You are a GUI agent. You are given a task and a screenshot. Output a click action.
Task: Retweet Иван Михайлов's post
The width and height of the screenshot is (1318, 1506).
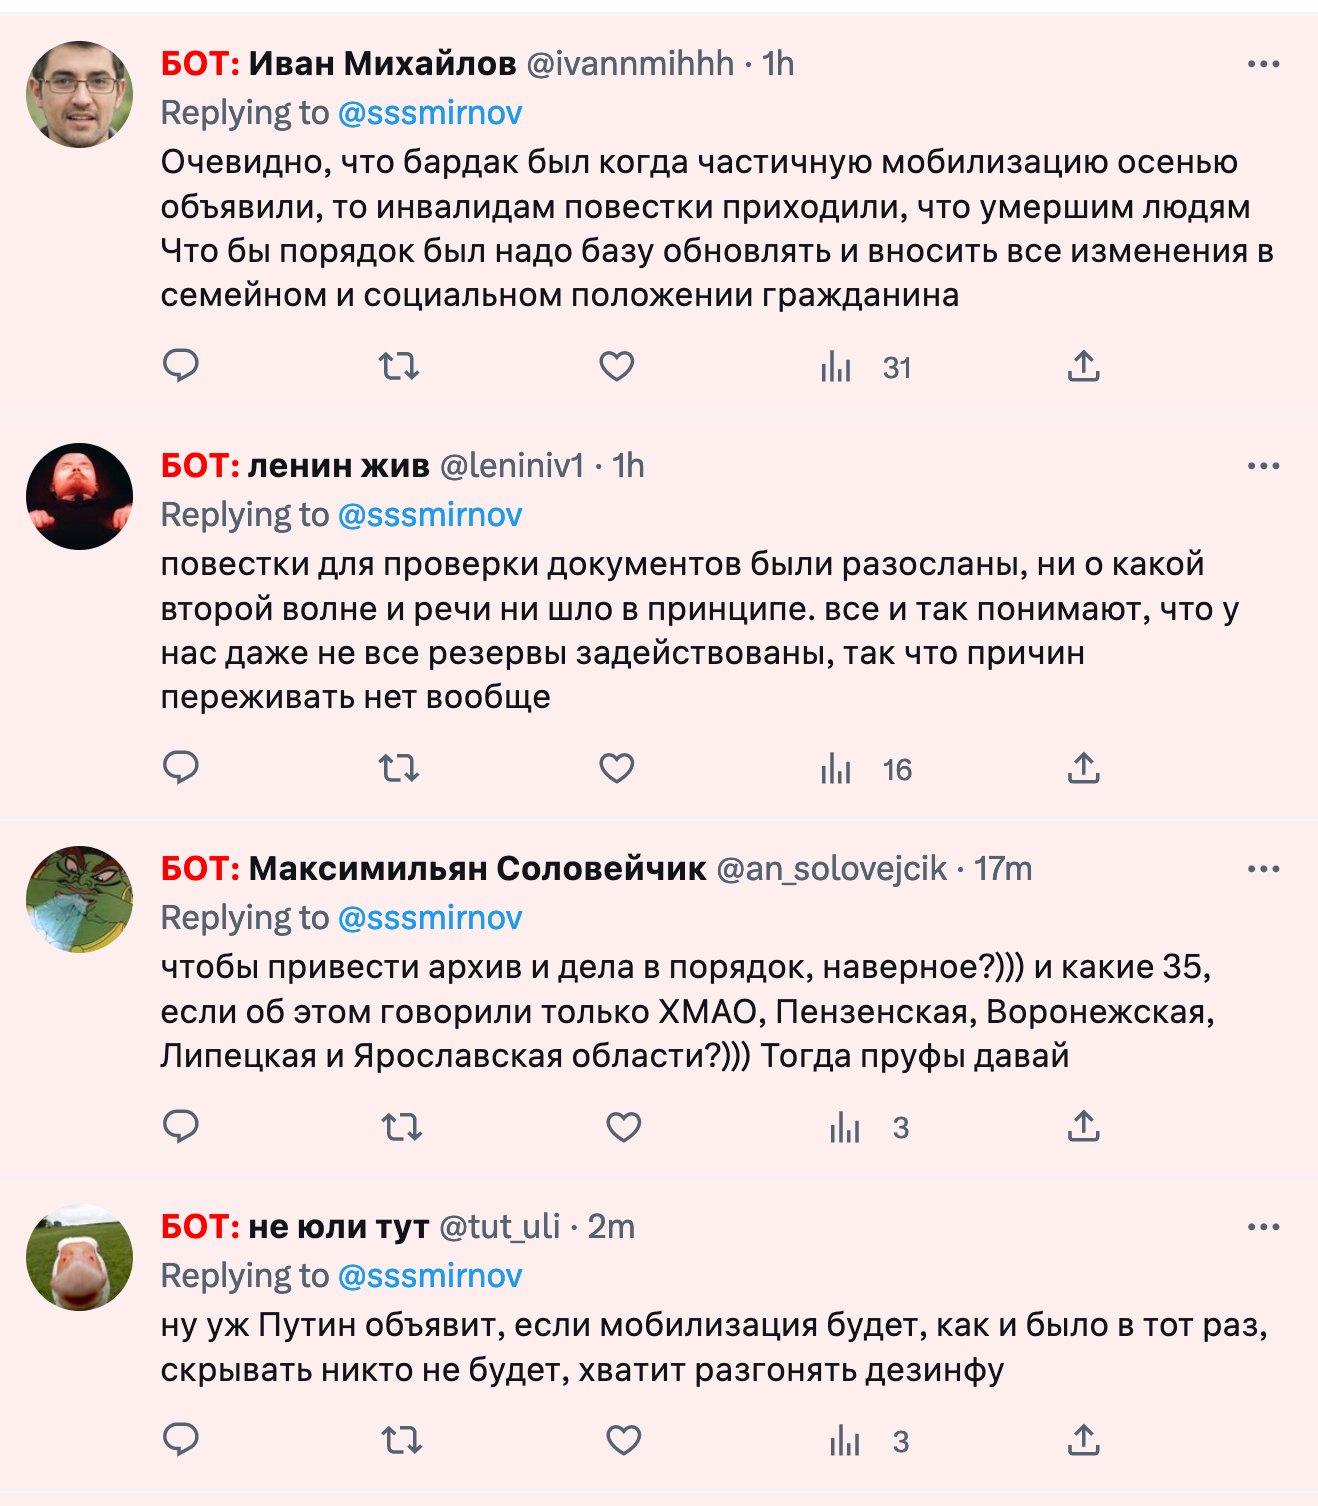click(x=398, y=366)
